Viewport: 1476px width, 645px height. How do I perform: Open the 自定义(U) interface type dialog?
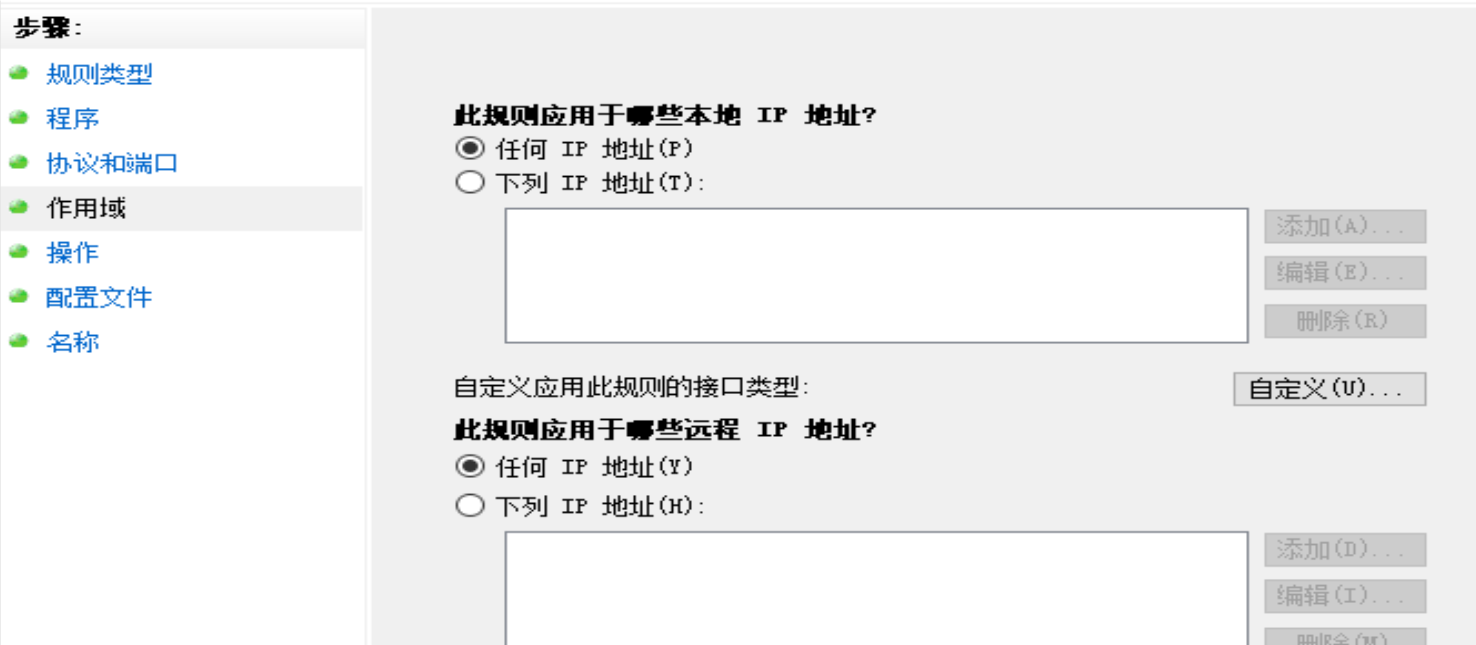1335,389
